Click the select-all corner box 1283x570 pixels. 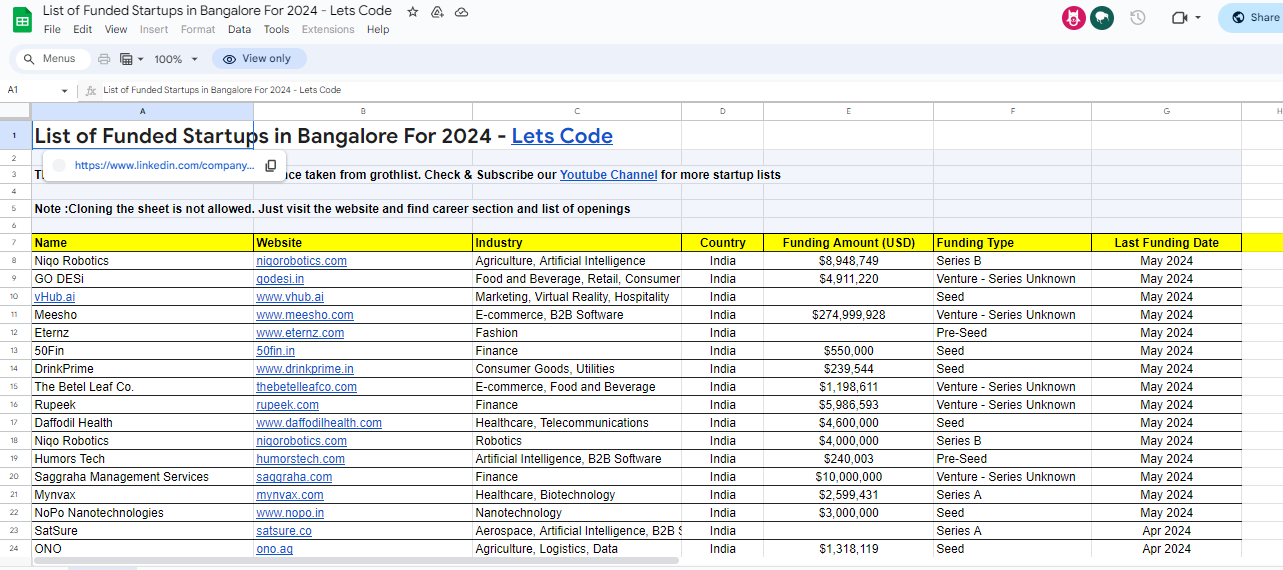15,111
